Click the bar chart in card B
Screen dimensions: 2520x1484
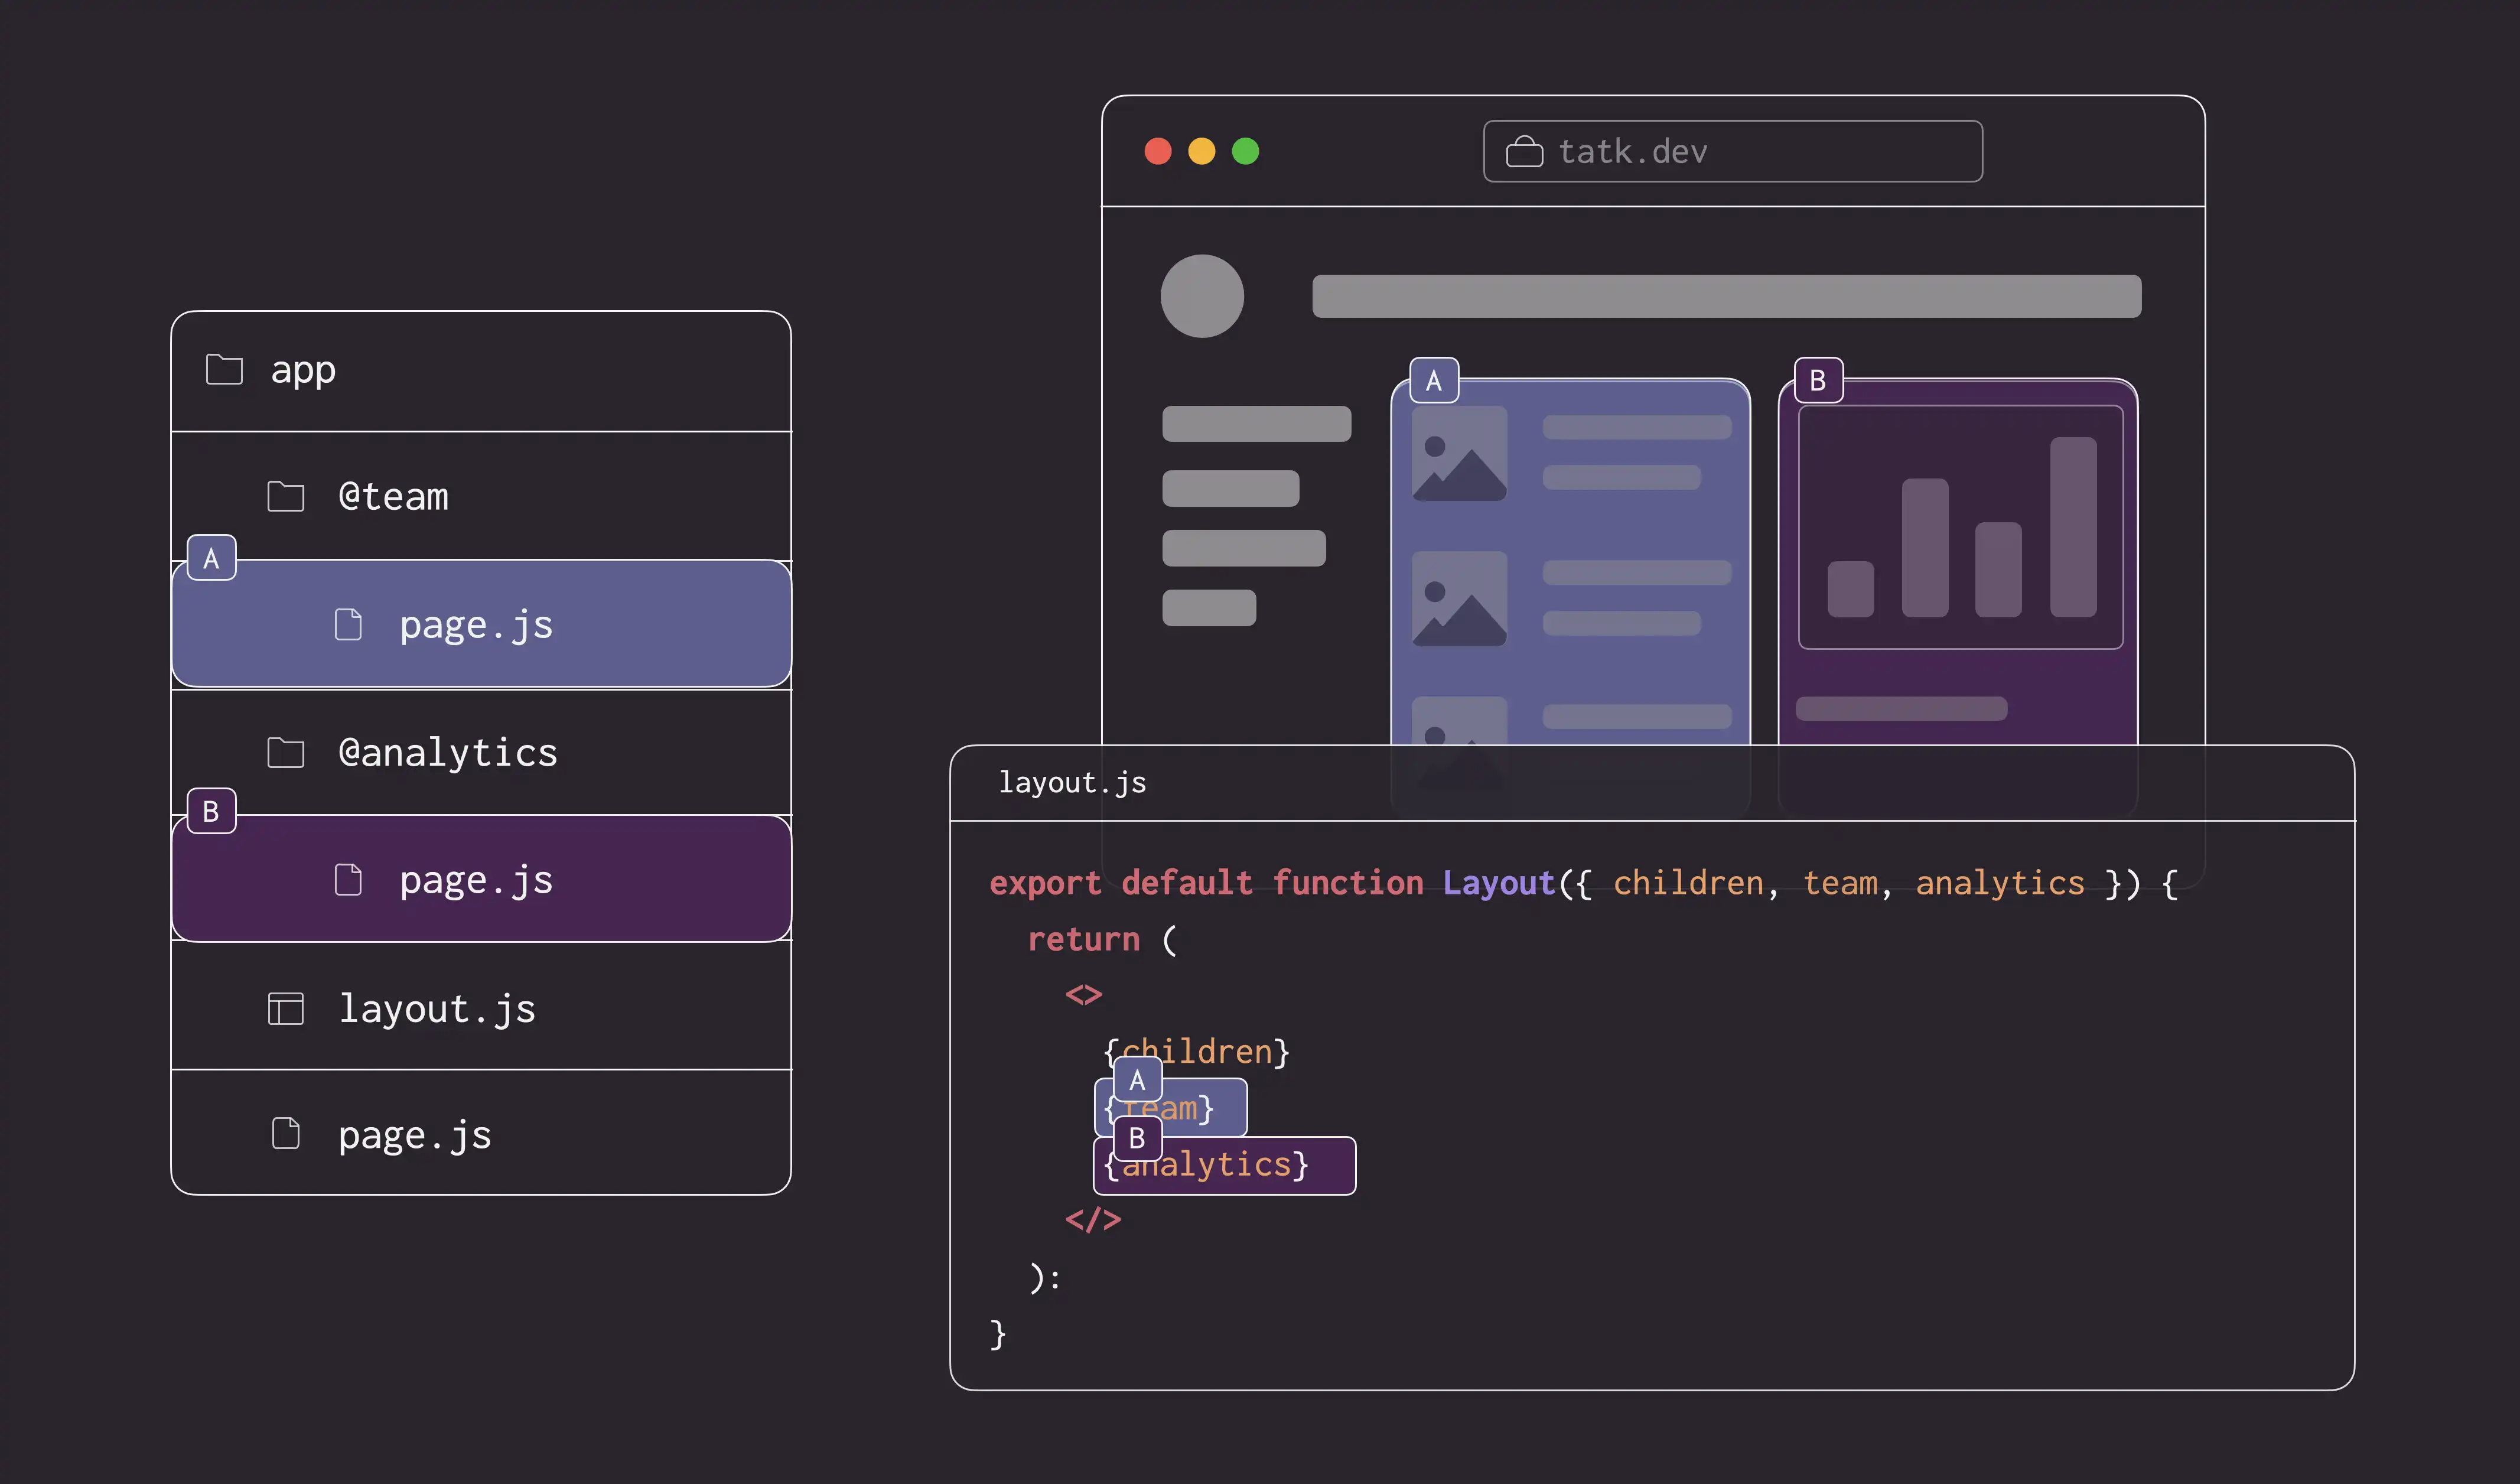click(x=1961, y=527)
